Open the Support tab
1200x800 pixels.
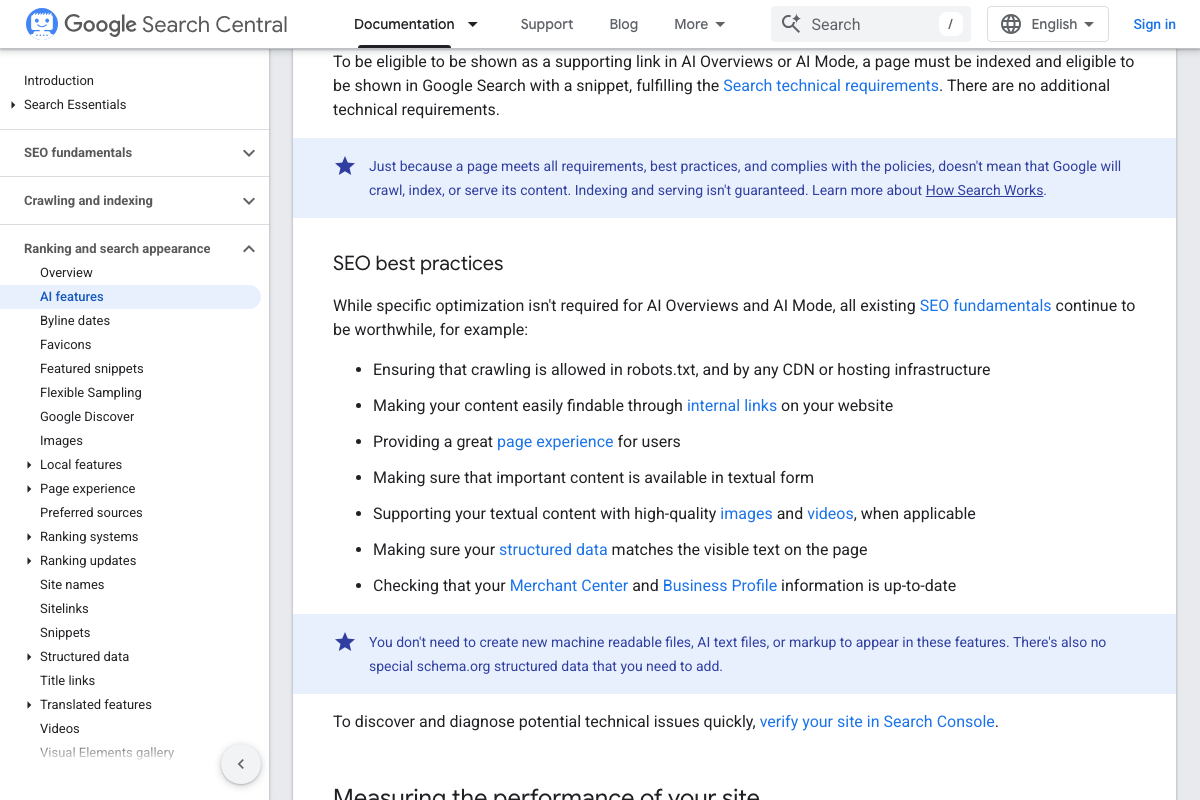click(x=547, y=24)
